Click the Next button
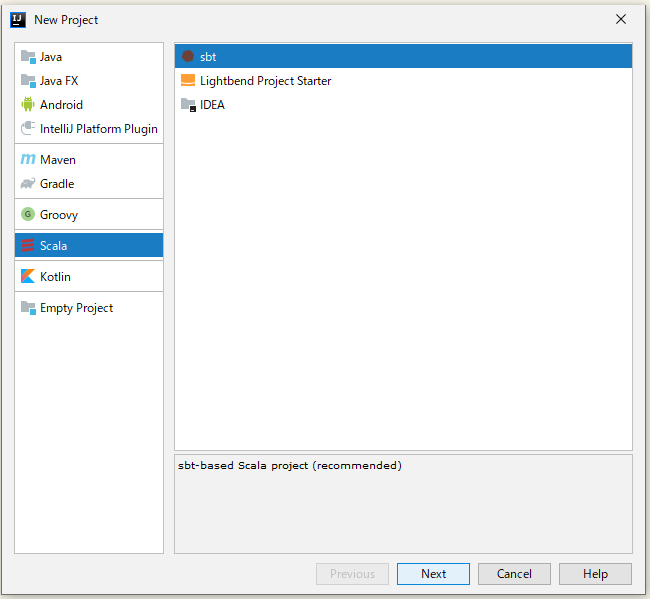The height and width of the screenshot is (599, 650). 433,574
